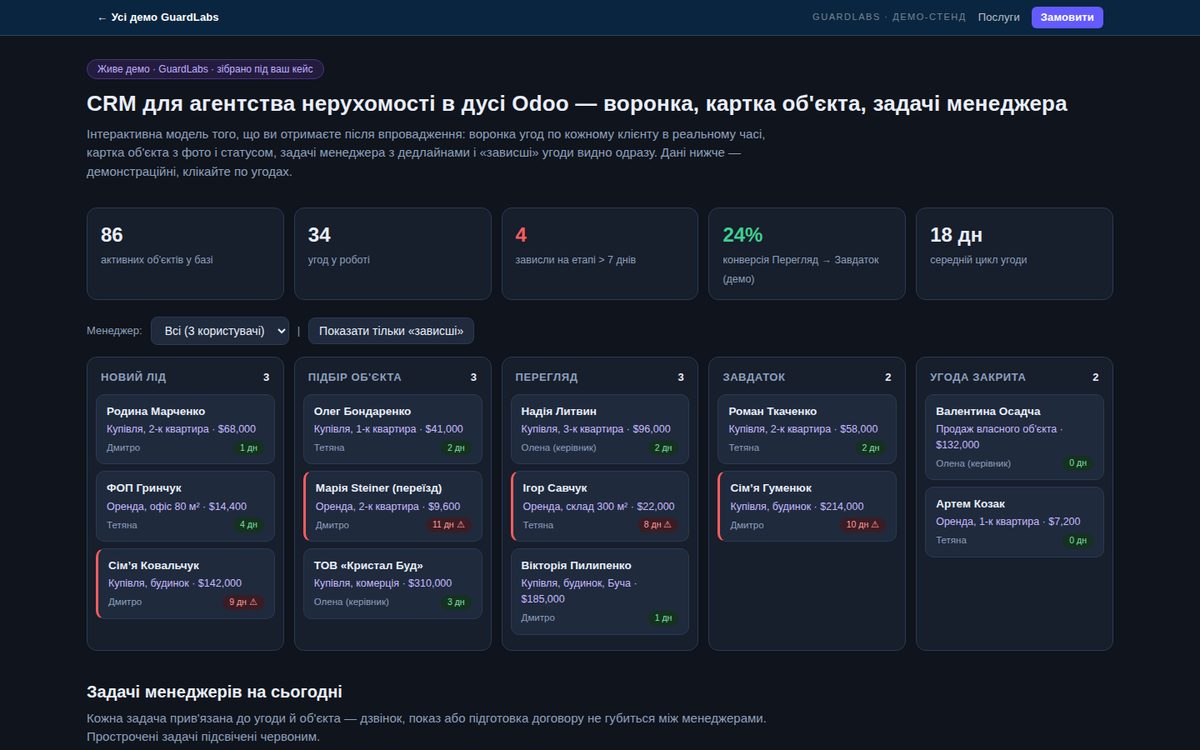Open the Ігор Савчук deal card
Image resolution: width=1200 pixels, height=750 pixels.
pyautogui.click(x=600, y=506)
